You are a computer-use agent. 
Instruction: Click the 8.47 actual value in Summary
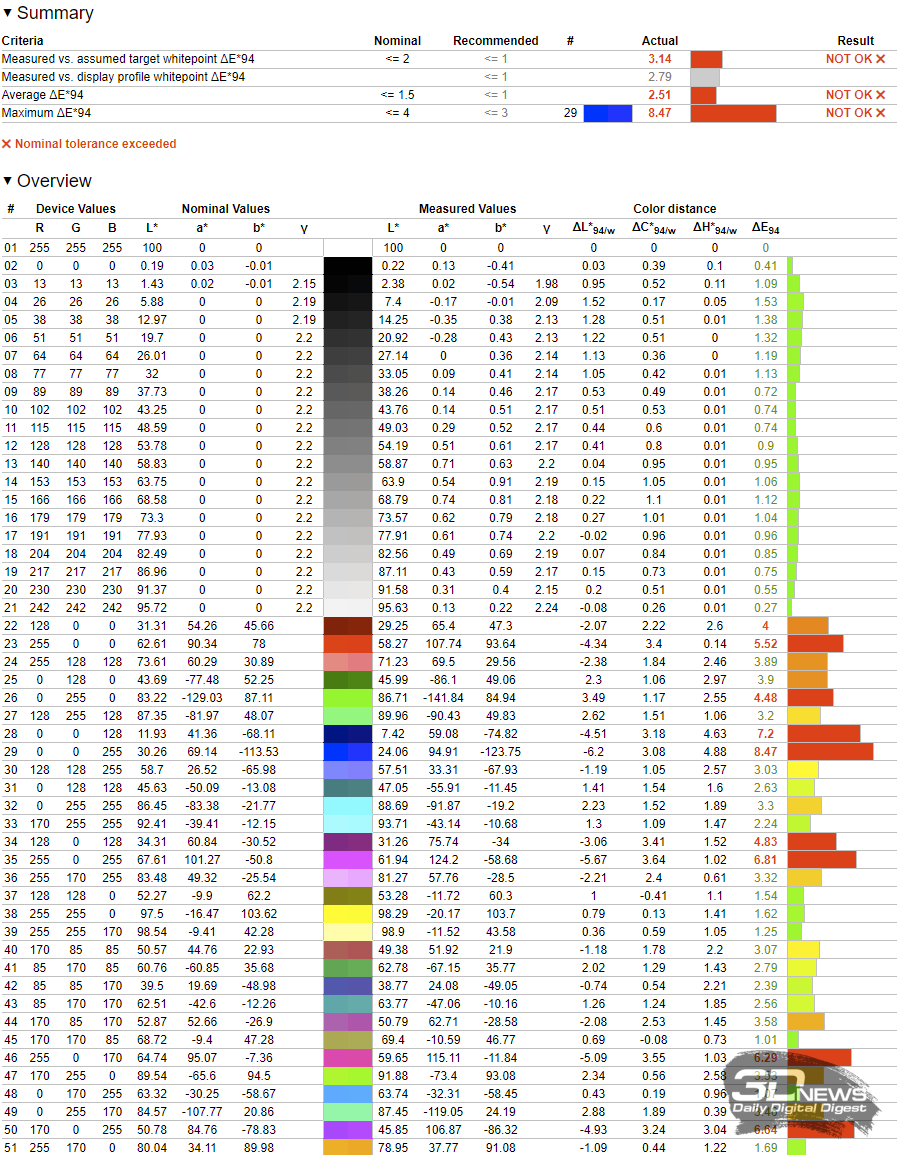pyautogui.click(x=659, y=113)
